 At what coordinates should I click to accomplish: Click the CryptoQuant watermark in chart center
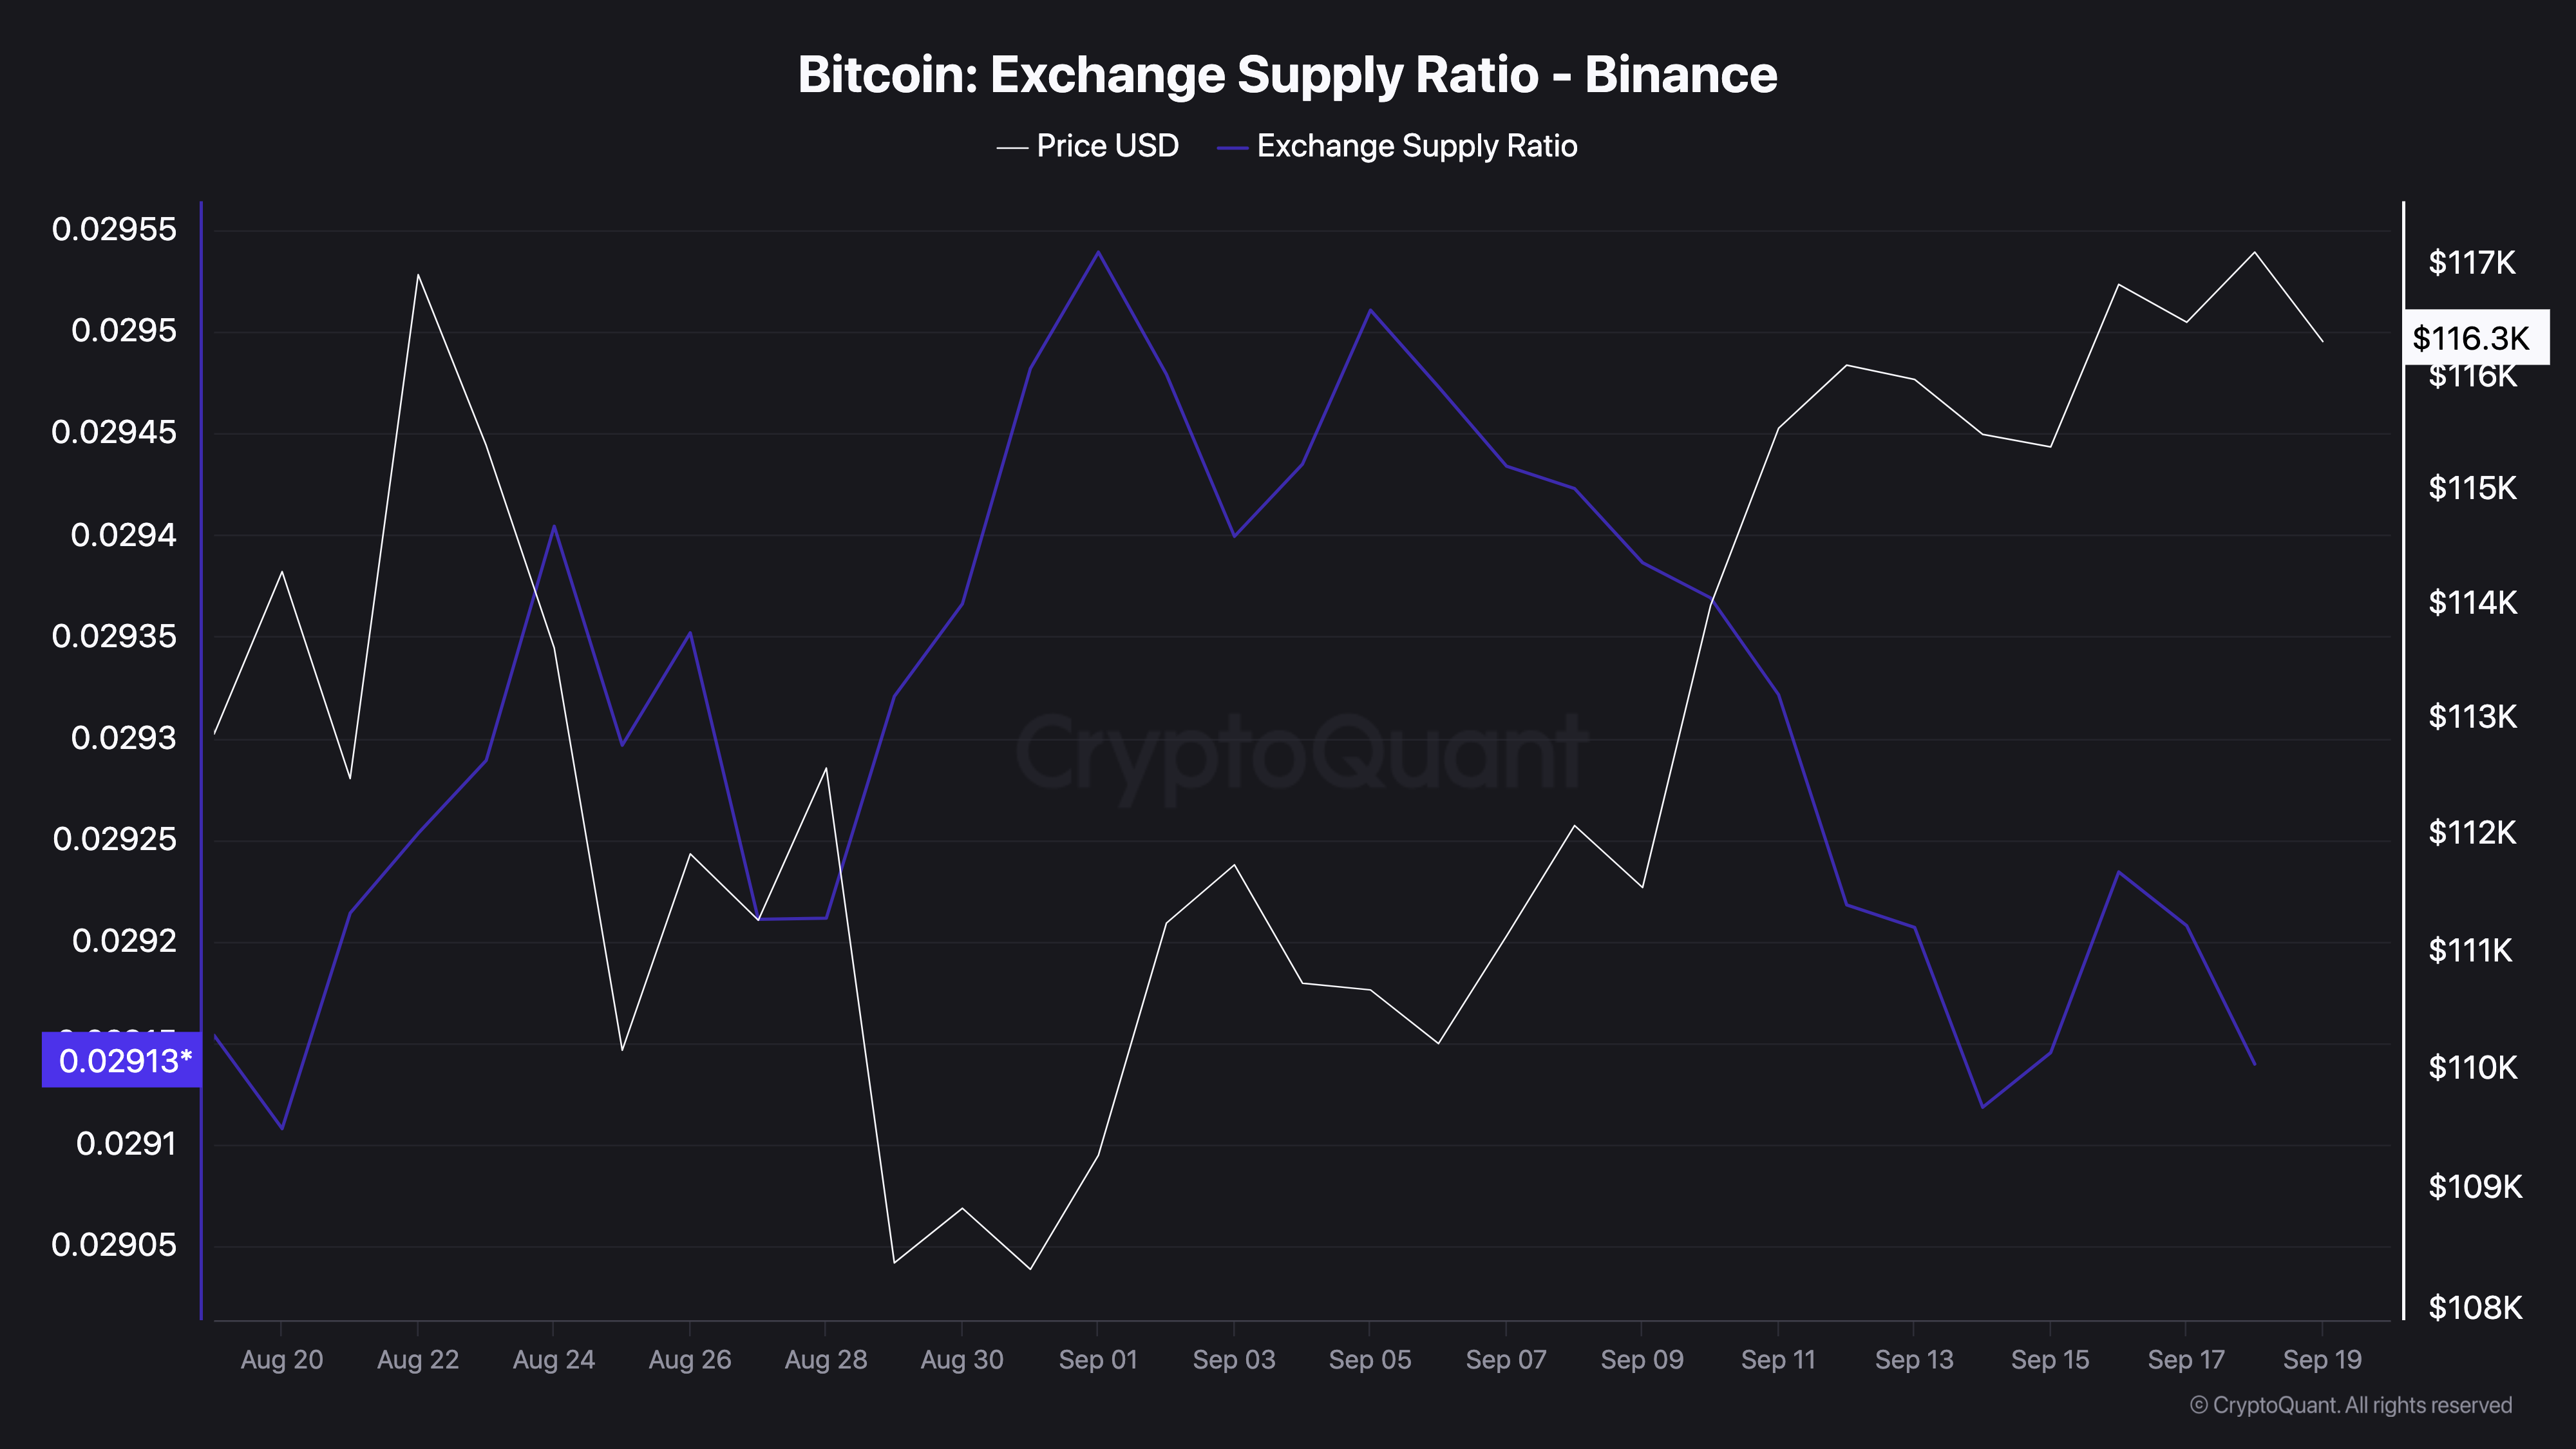(1300, 752)
